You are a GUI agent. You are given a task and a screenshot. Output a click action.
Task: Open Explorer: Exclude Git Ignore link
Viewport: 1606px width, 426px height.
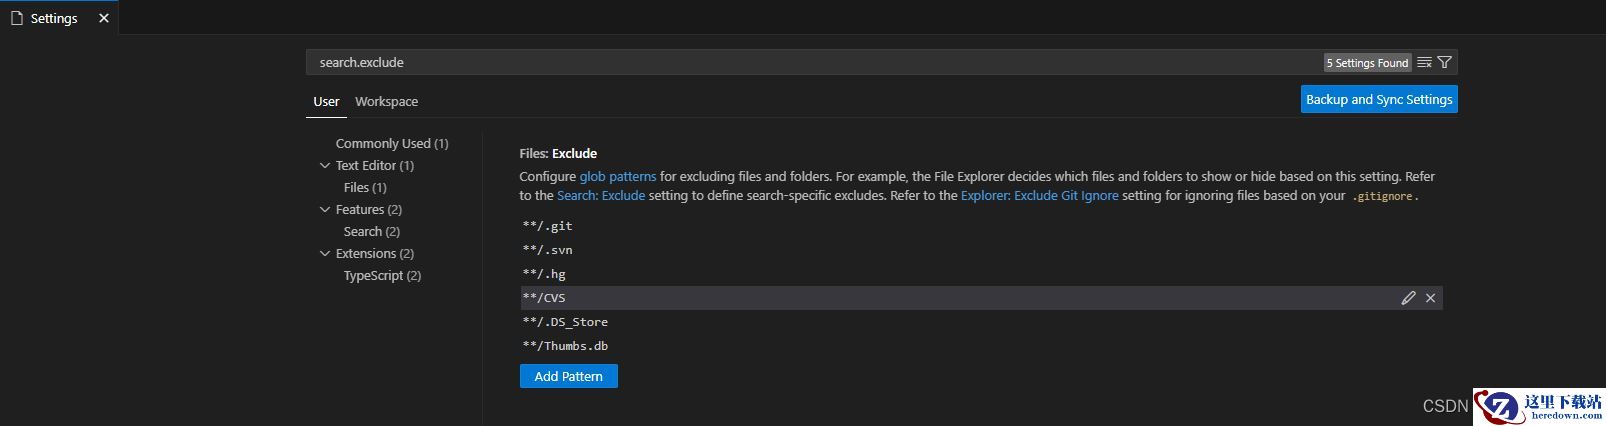1040,195
